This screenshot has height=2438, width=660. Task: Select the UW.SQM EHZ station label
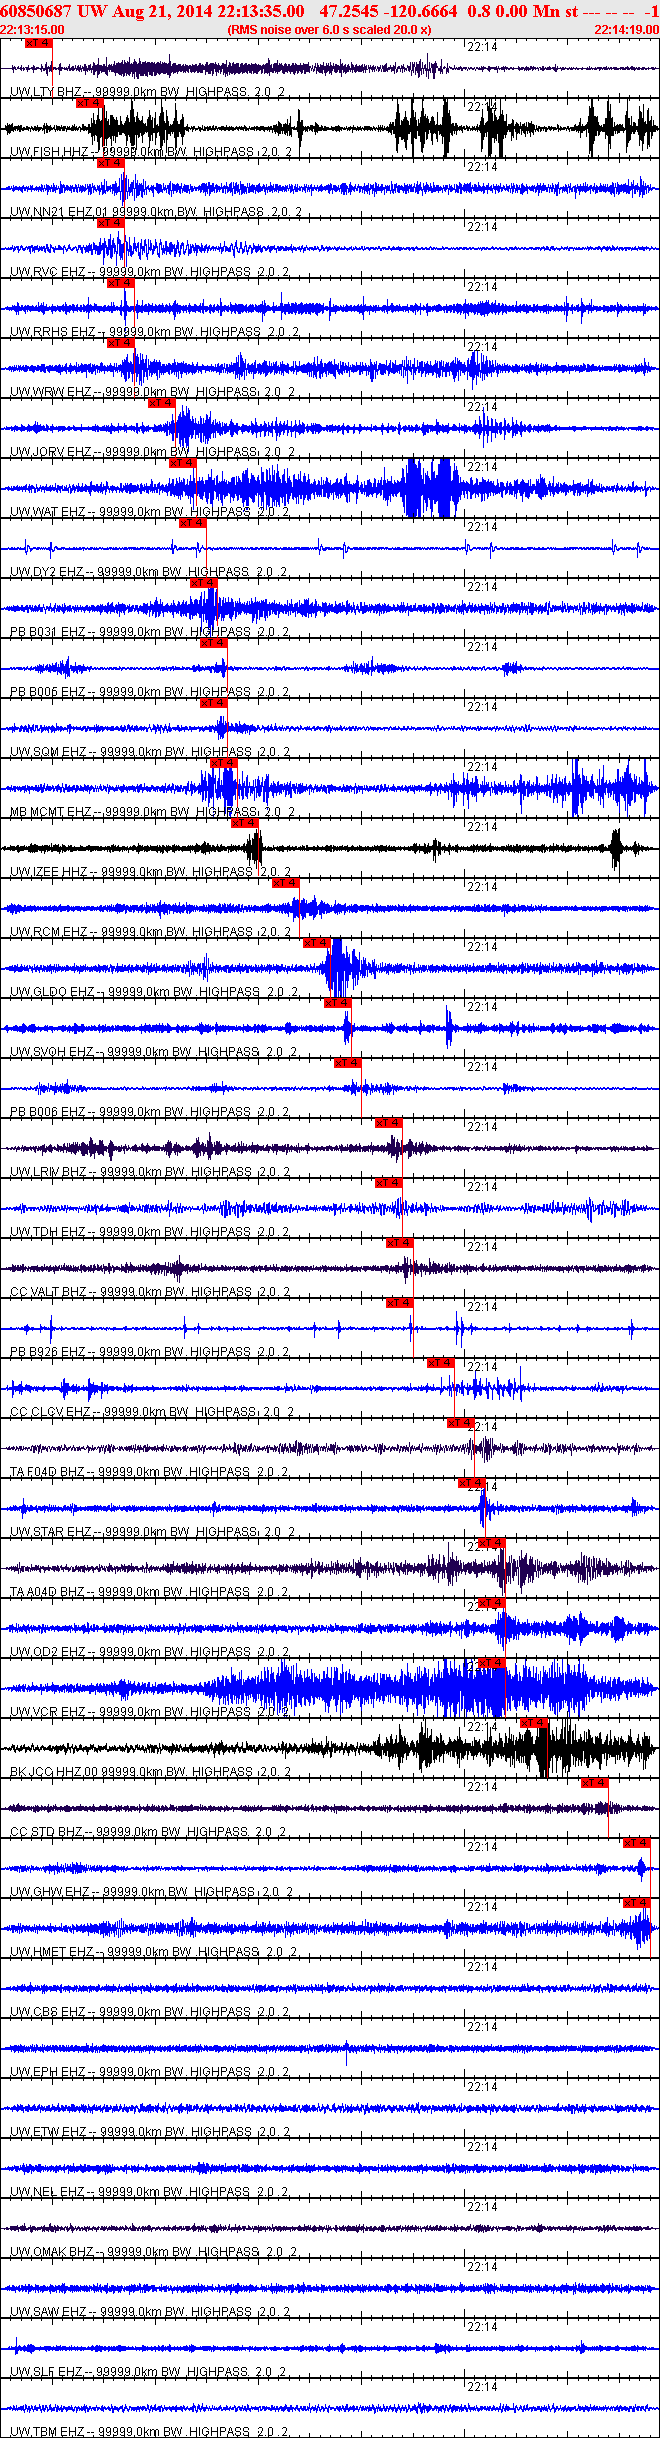click(x=150, y=752)
